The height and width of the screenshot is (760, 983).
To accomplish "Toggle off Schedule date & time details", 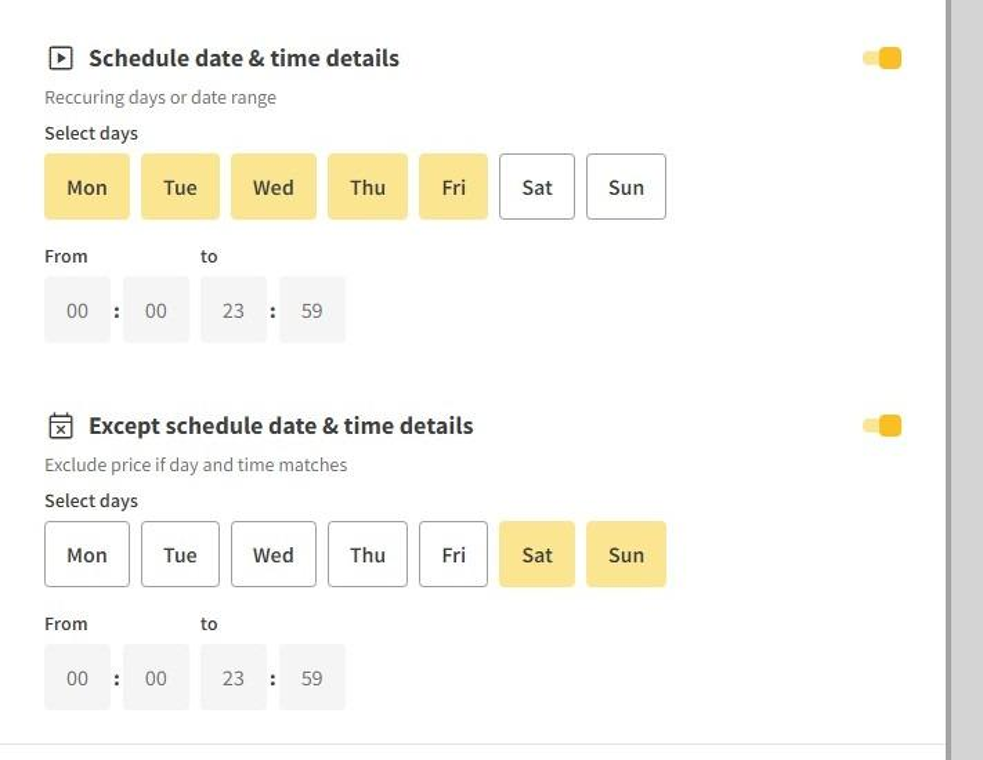I will pos(882,58).
